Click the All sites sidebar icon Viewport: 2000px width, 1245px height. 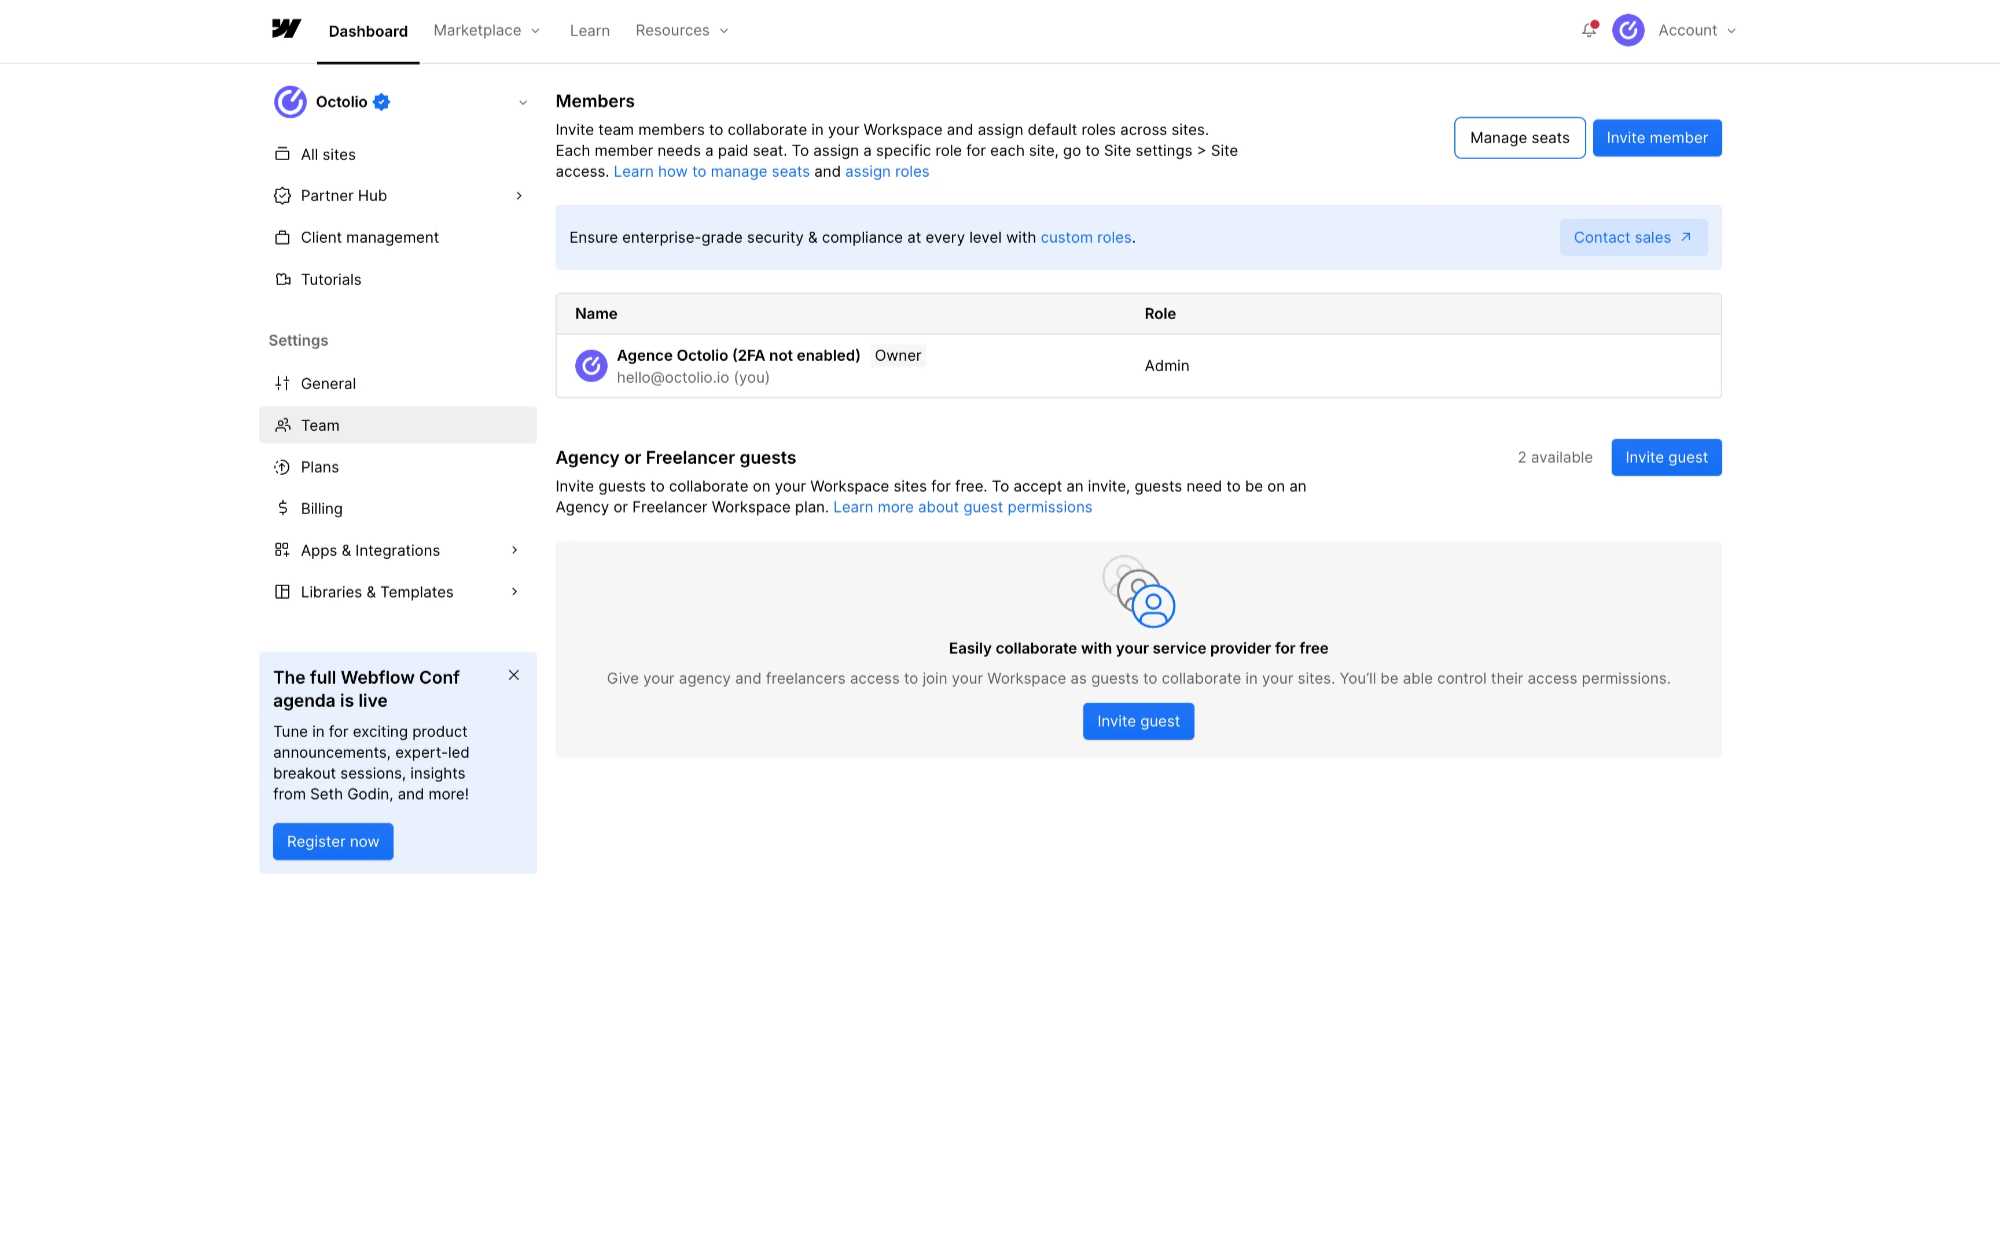(282, 154)
